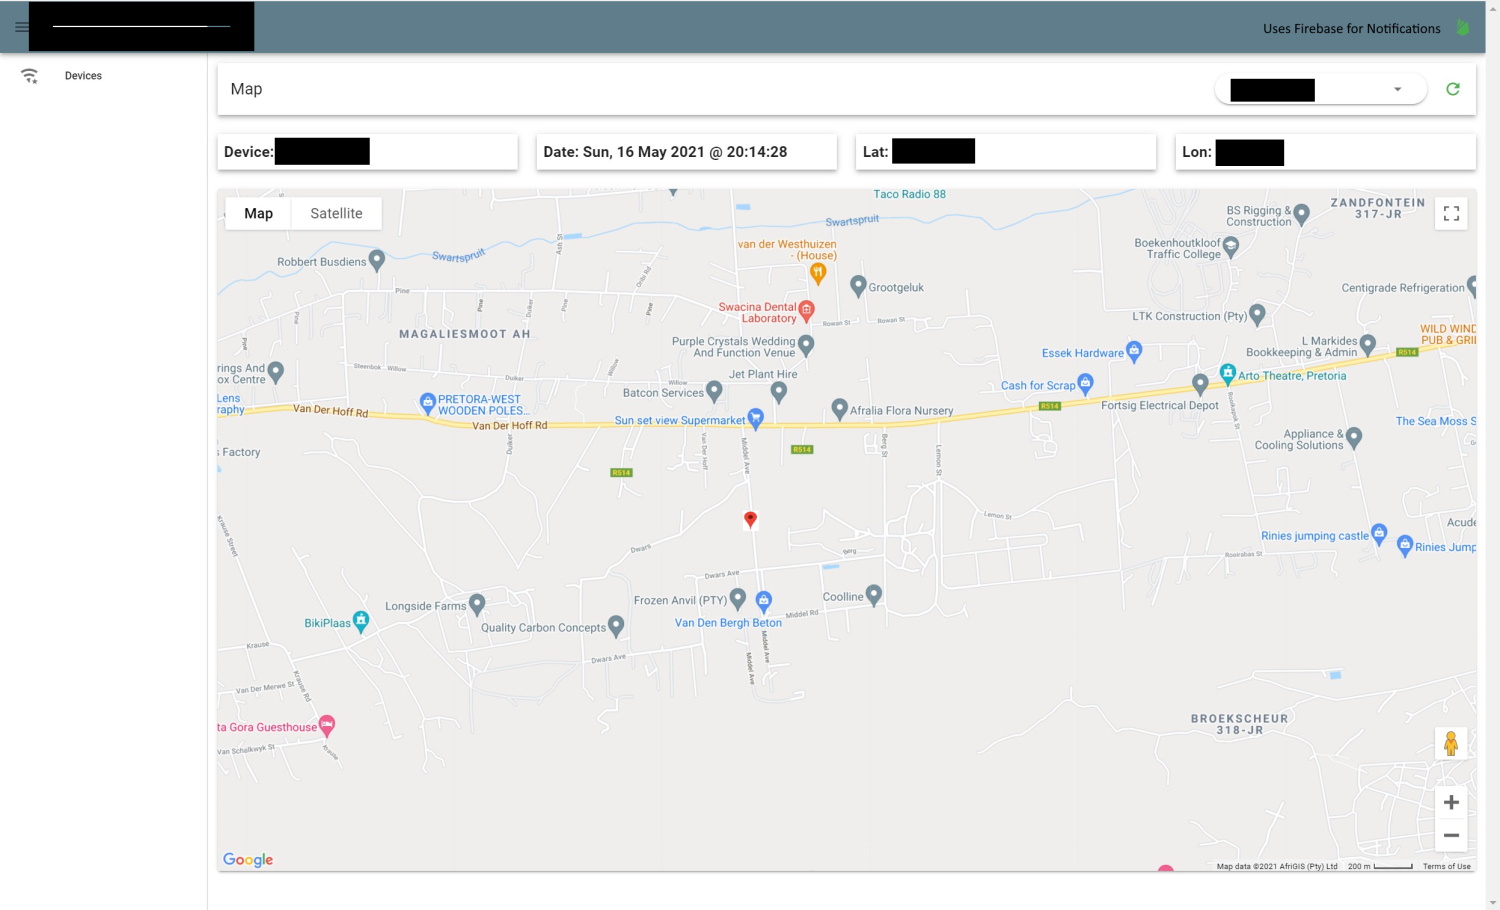Select Appliance & Cooling Solutions pin

1354,437
